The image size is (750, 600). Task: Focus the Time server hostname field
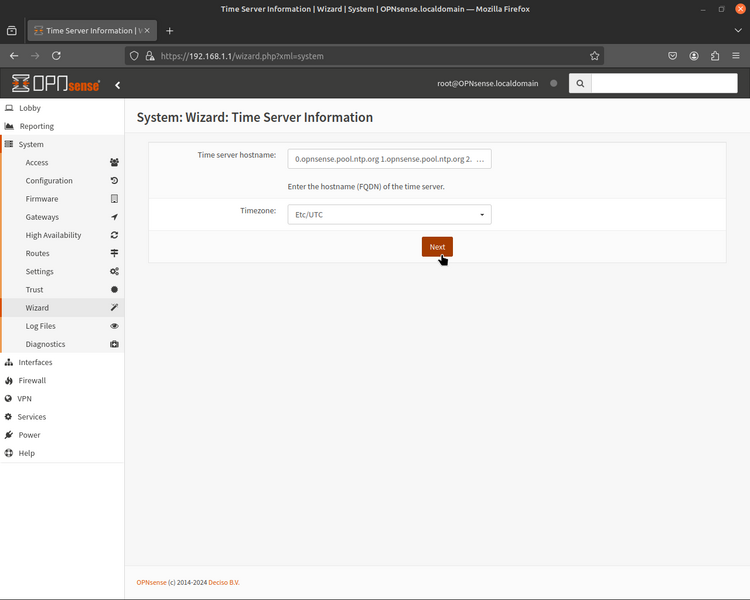389,159
